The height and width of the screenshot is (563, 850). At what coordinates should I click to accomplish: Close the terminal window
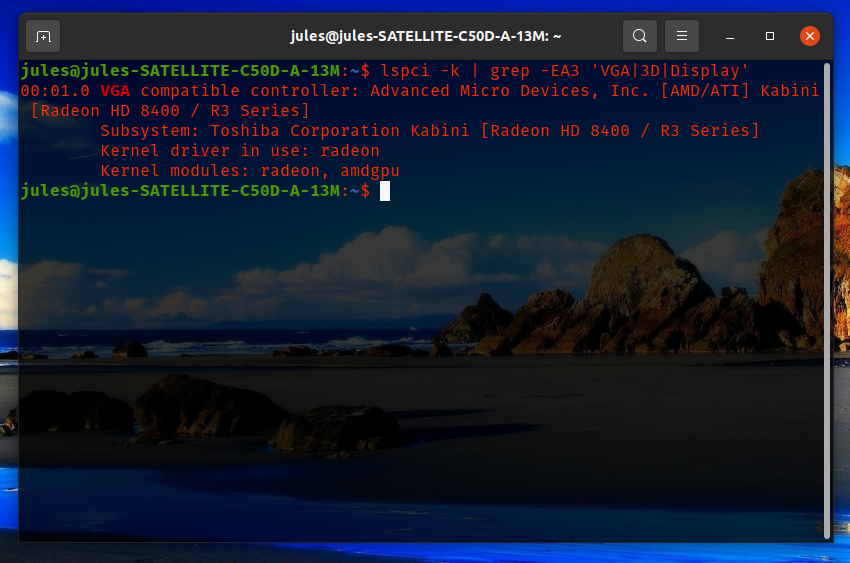(x=809, y=36)
